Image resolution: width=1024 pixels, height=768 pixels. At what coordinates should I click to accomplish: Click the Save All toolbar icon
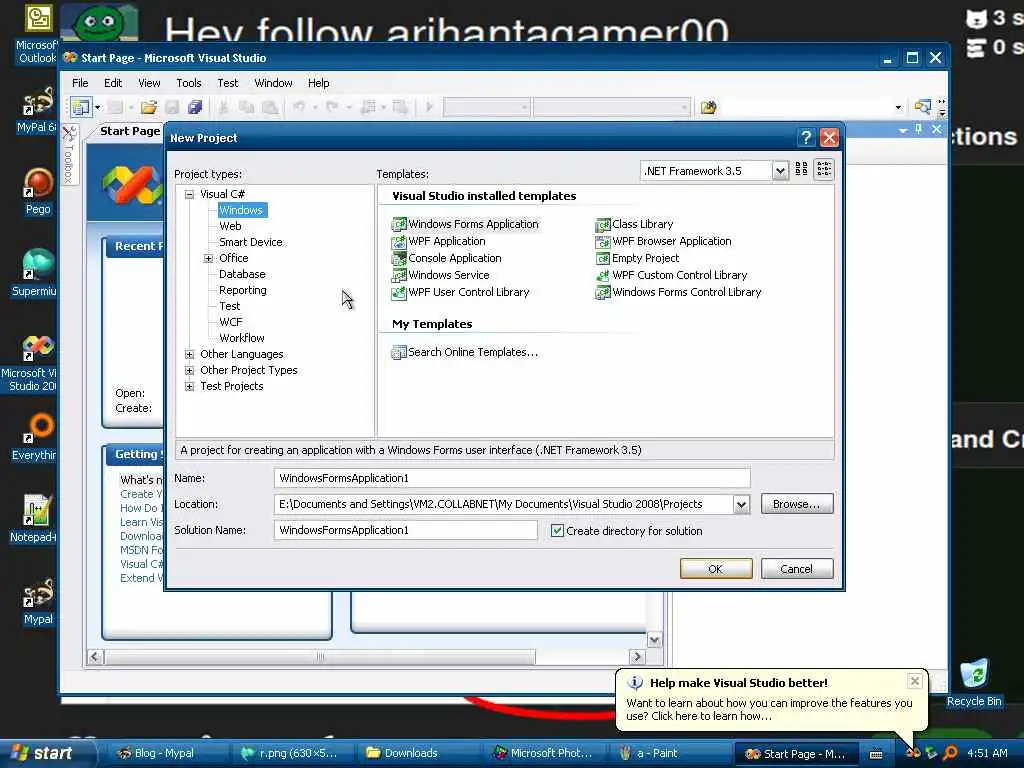pos(195,106)
